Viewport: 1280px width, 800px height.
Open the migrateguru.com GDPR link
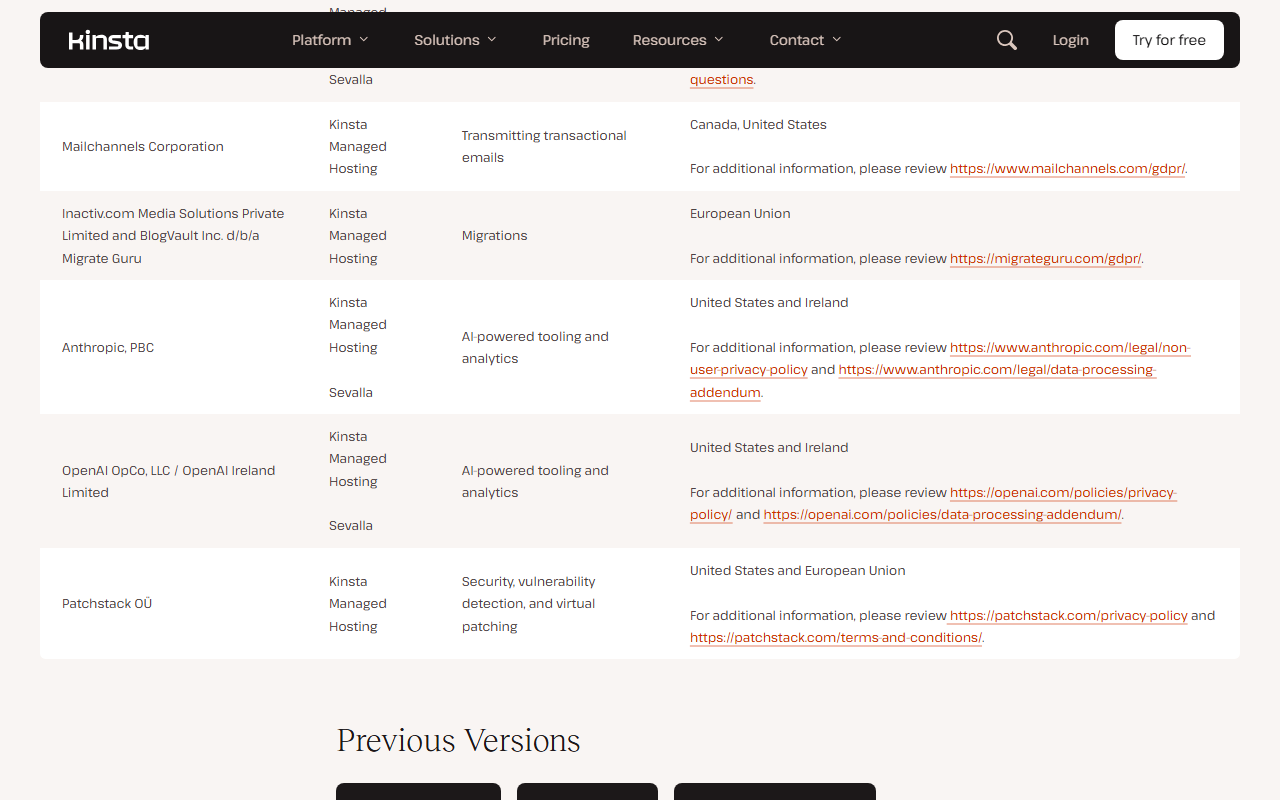coord(1045,258)
